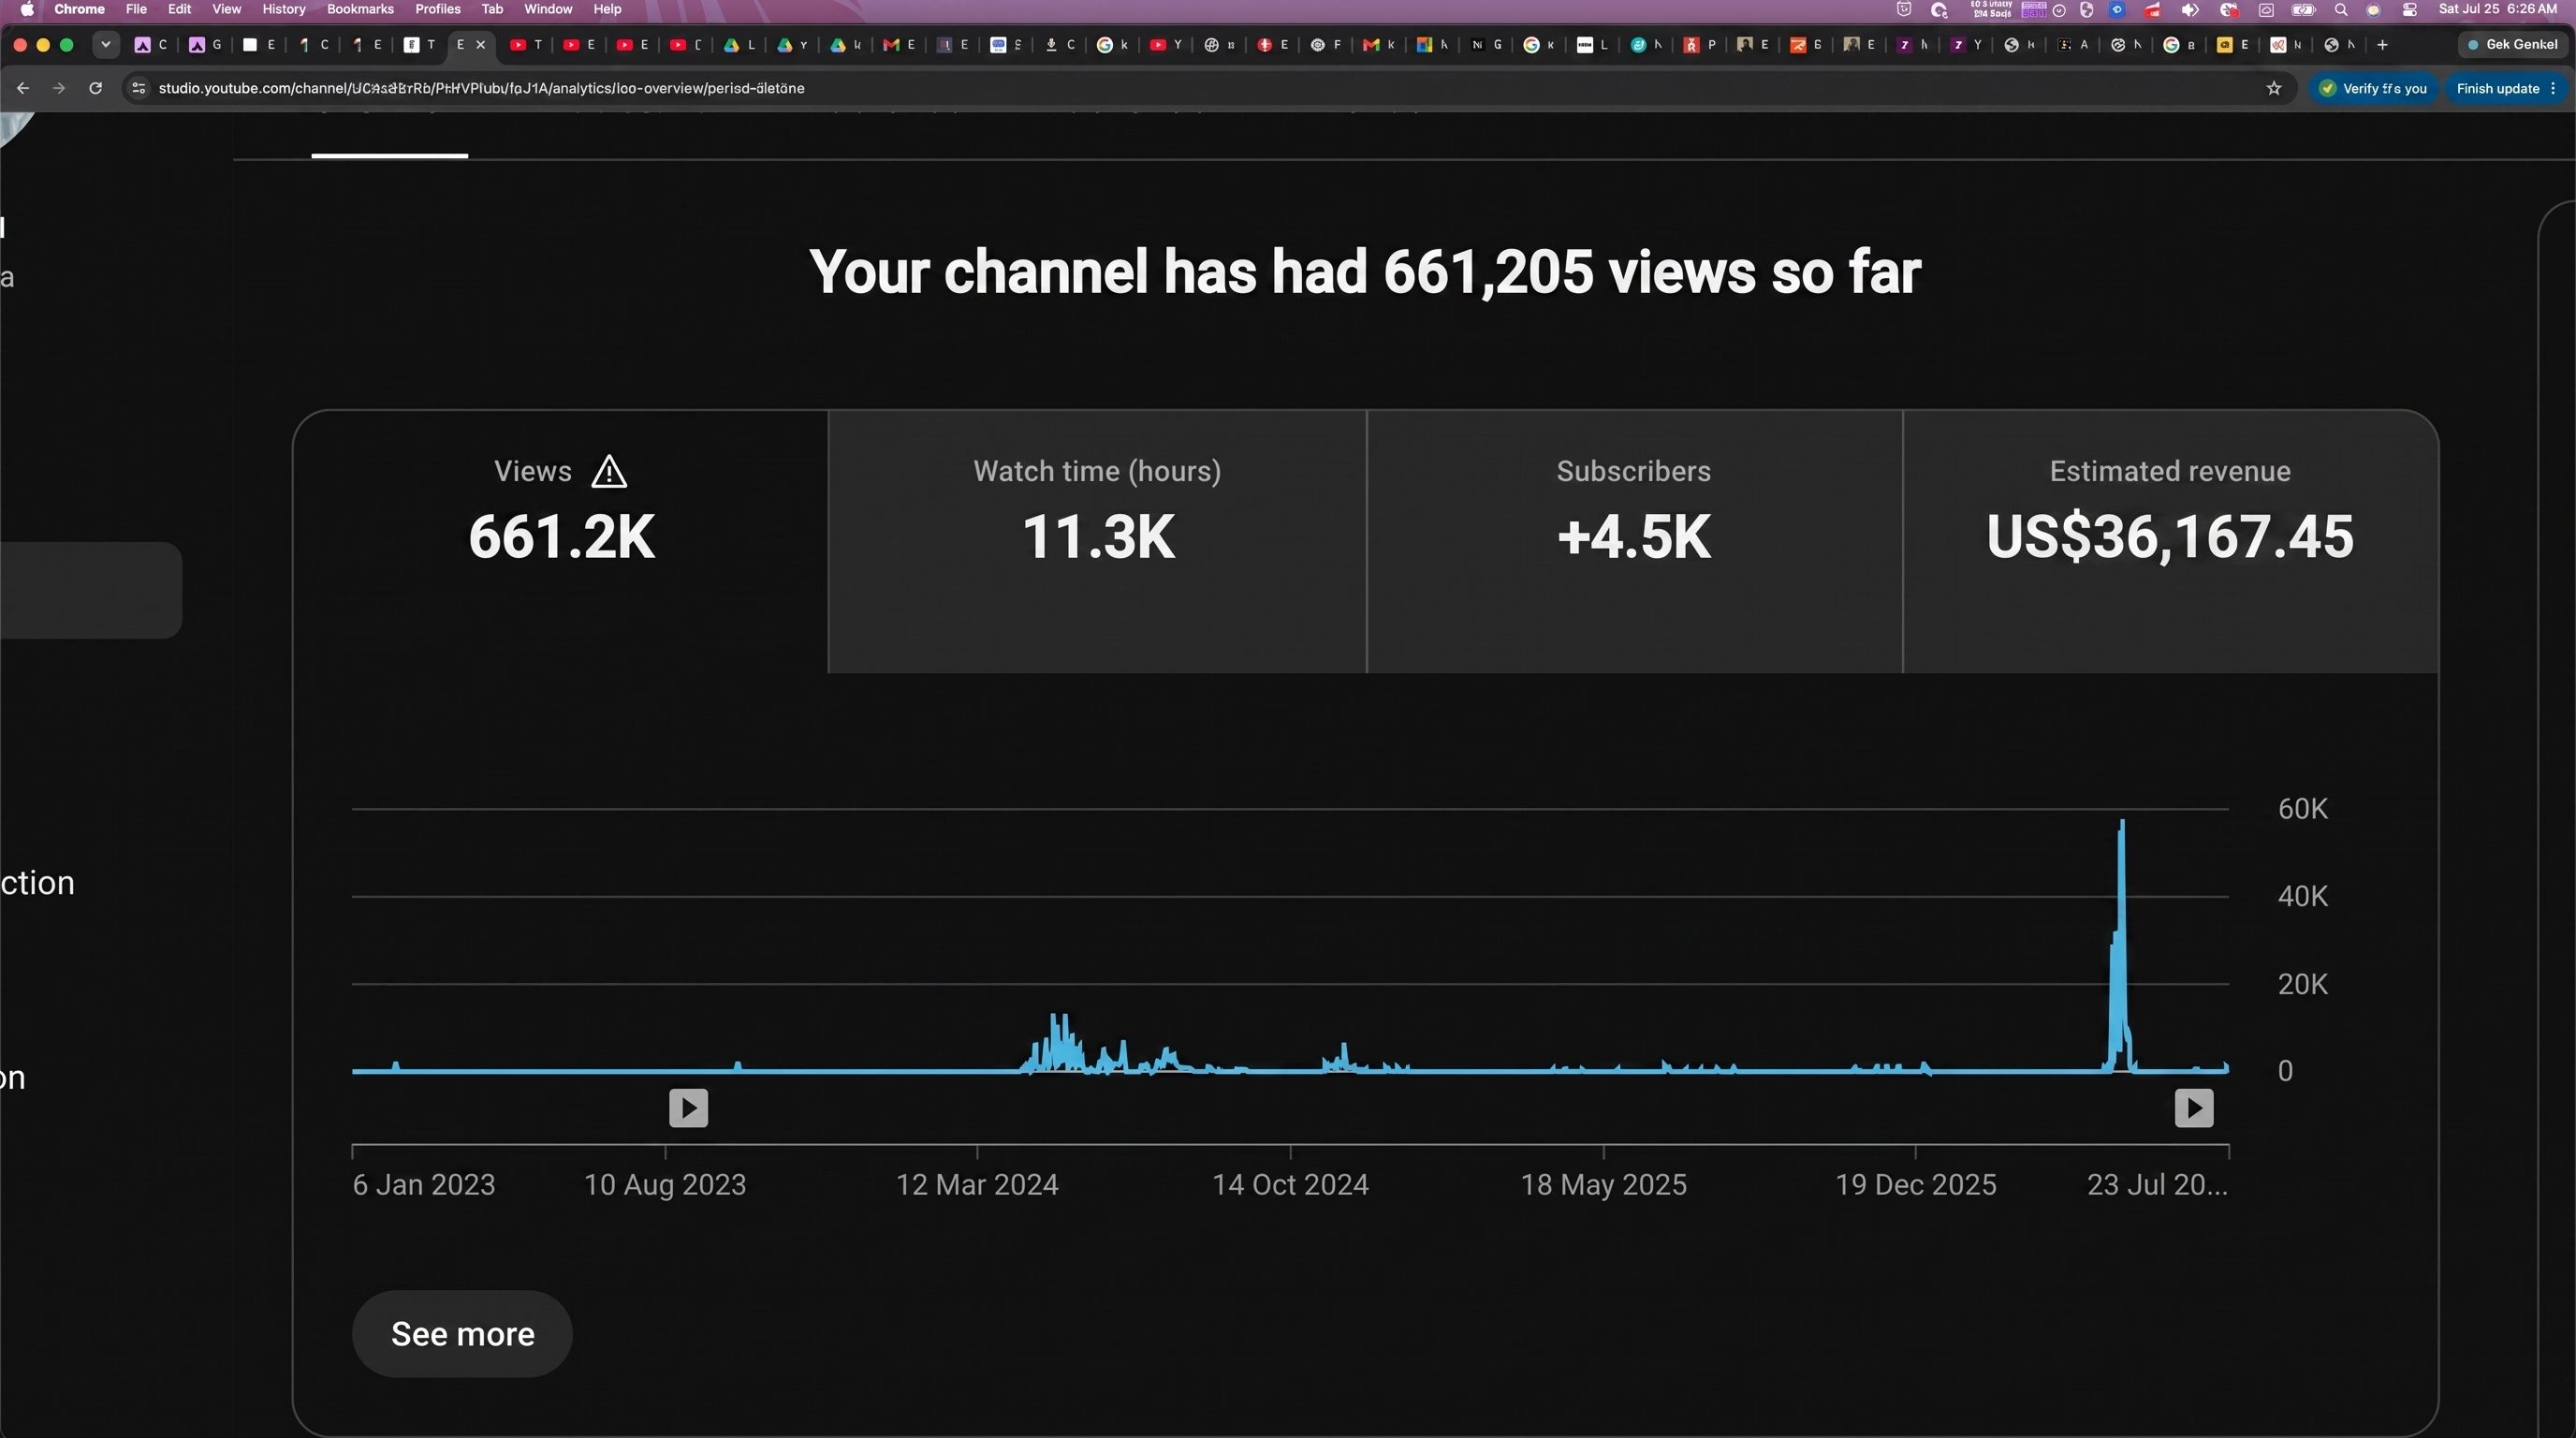Open the video marker near Aug 2023
Image resolution: width=2576 pixels, height=1438 pixels.
tap(688, 1107)
